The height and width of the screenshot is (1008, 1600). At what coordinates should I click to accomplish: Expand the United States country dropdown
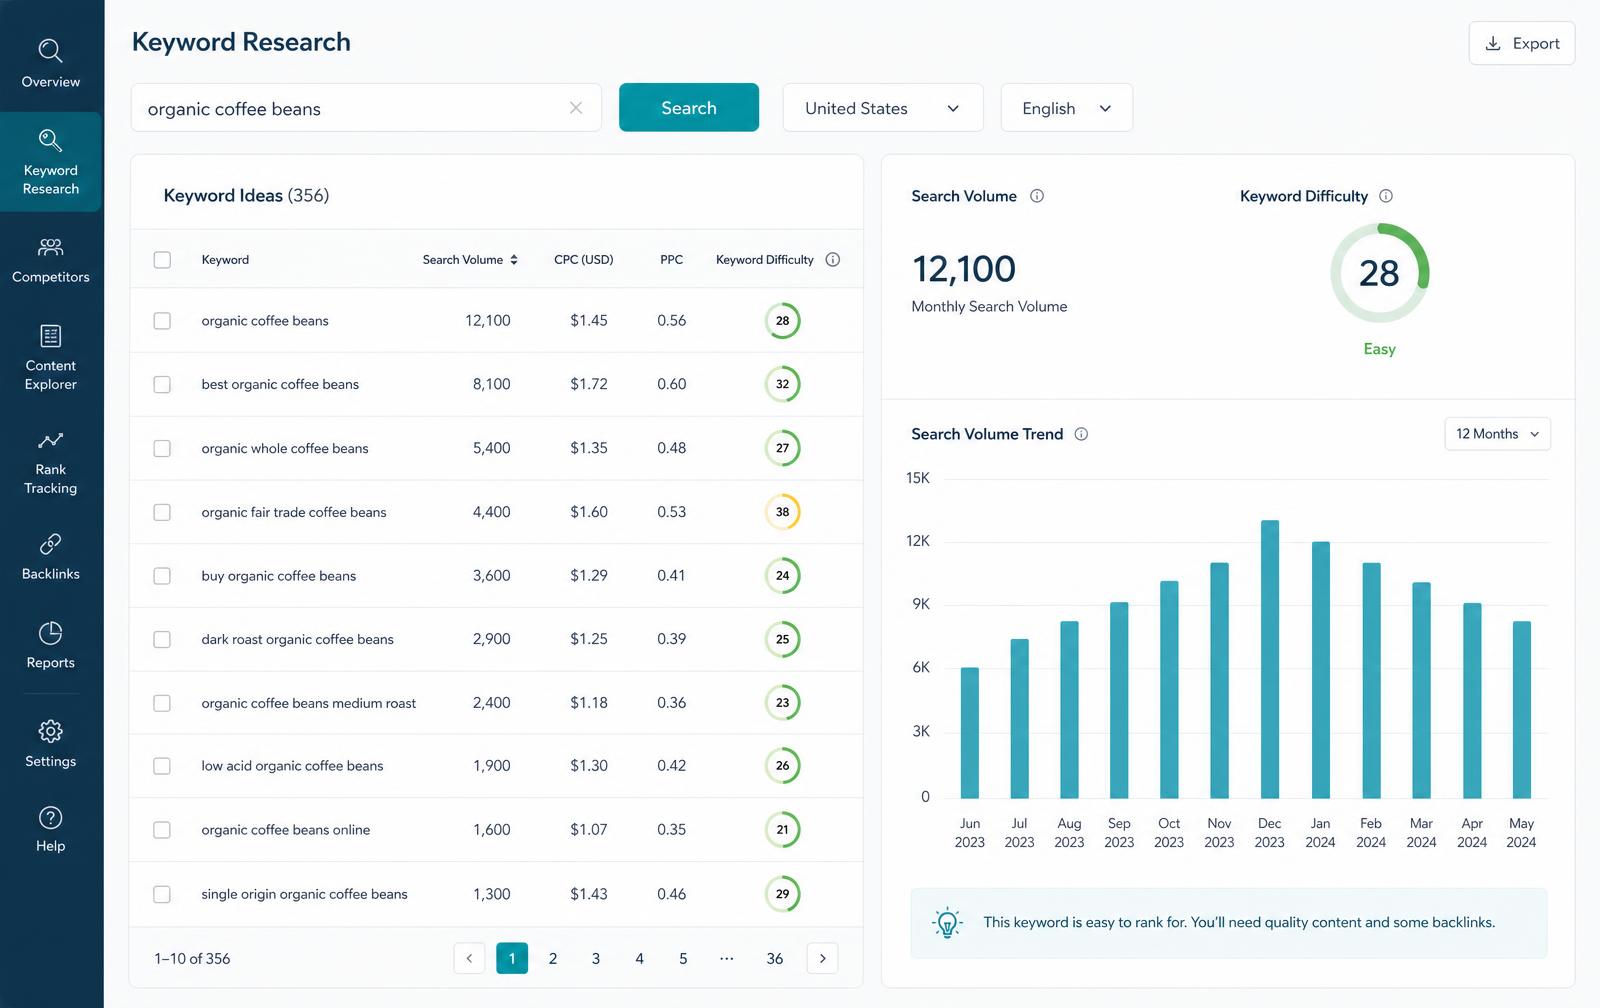pyautogui.click(x=883, y=107)
